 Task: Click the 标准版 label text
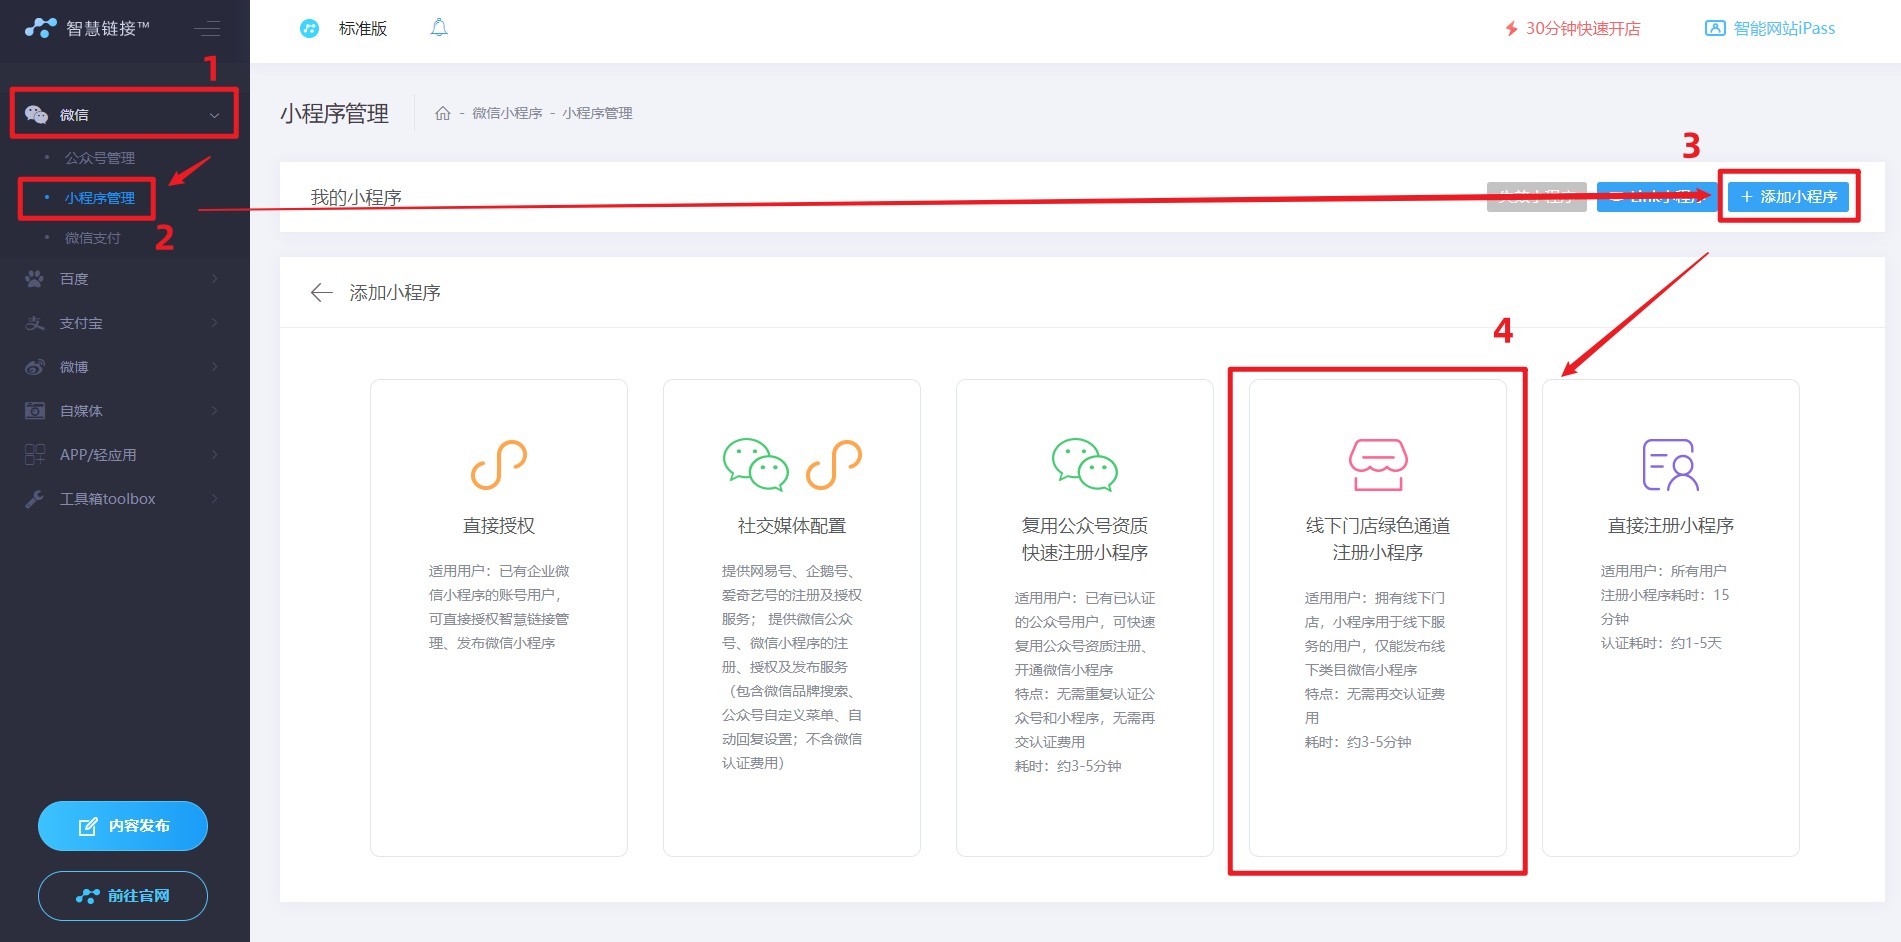(x=363, y=28)
